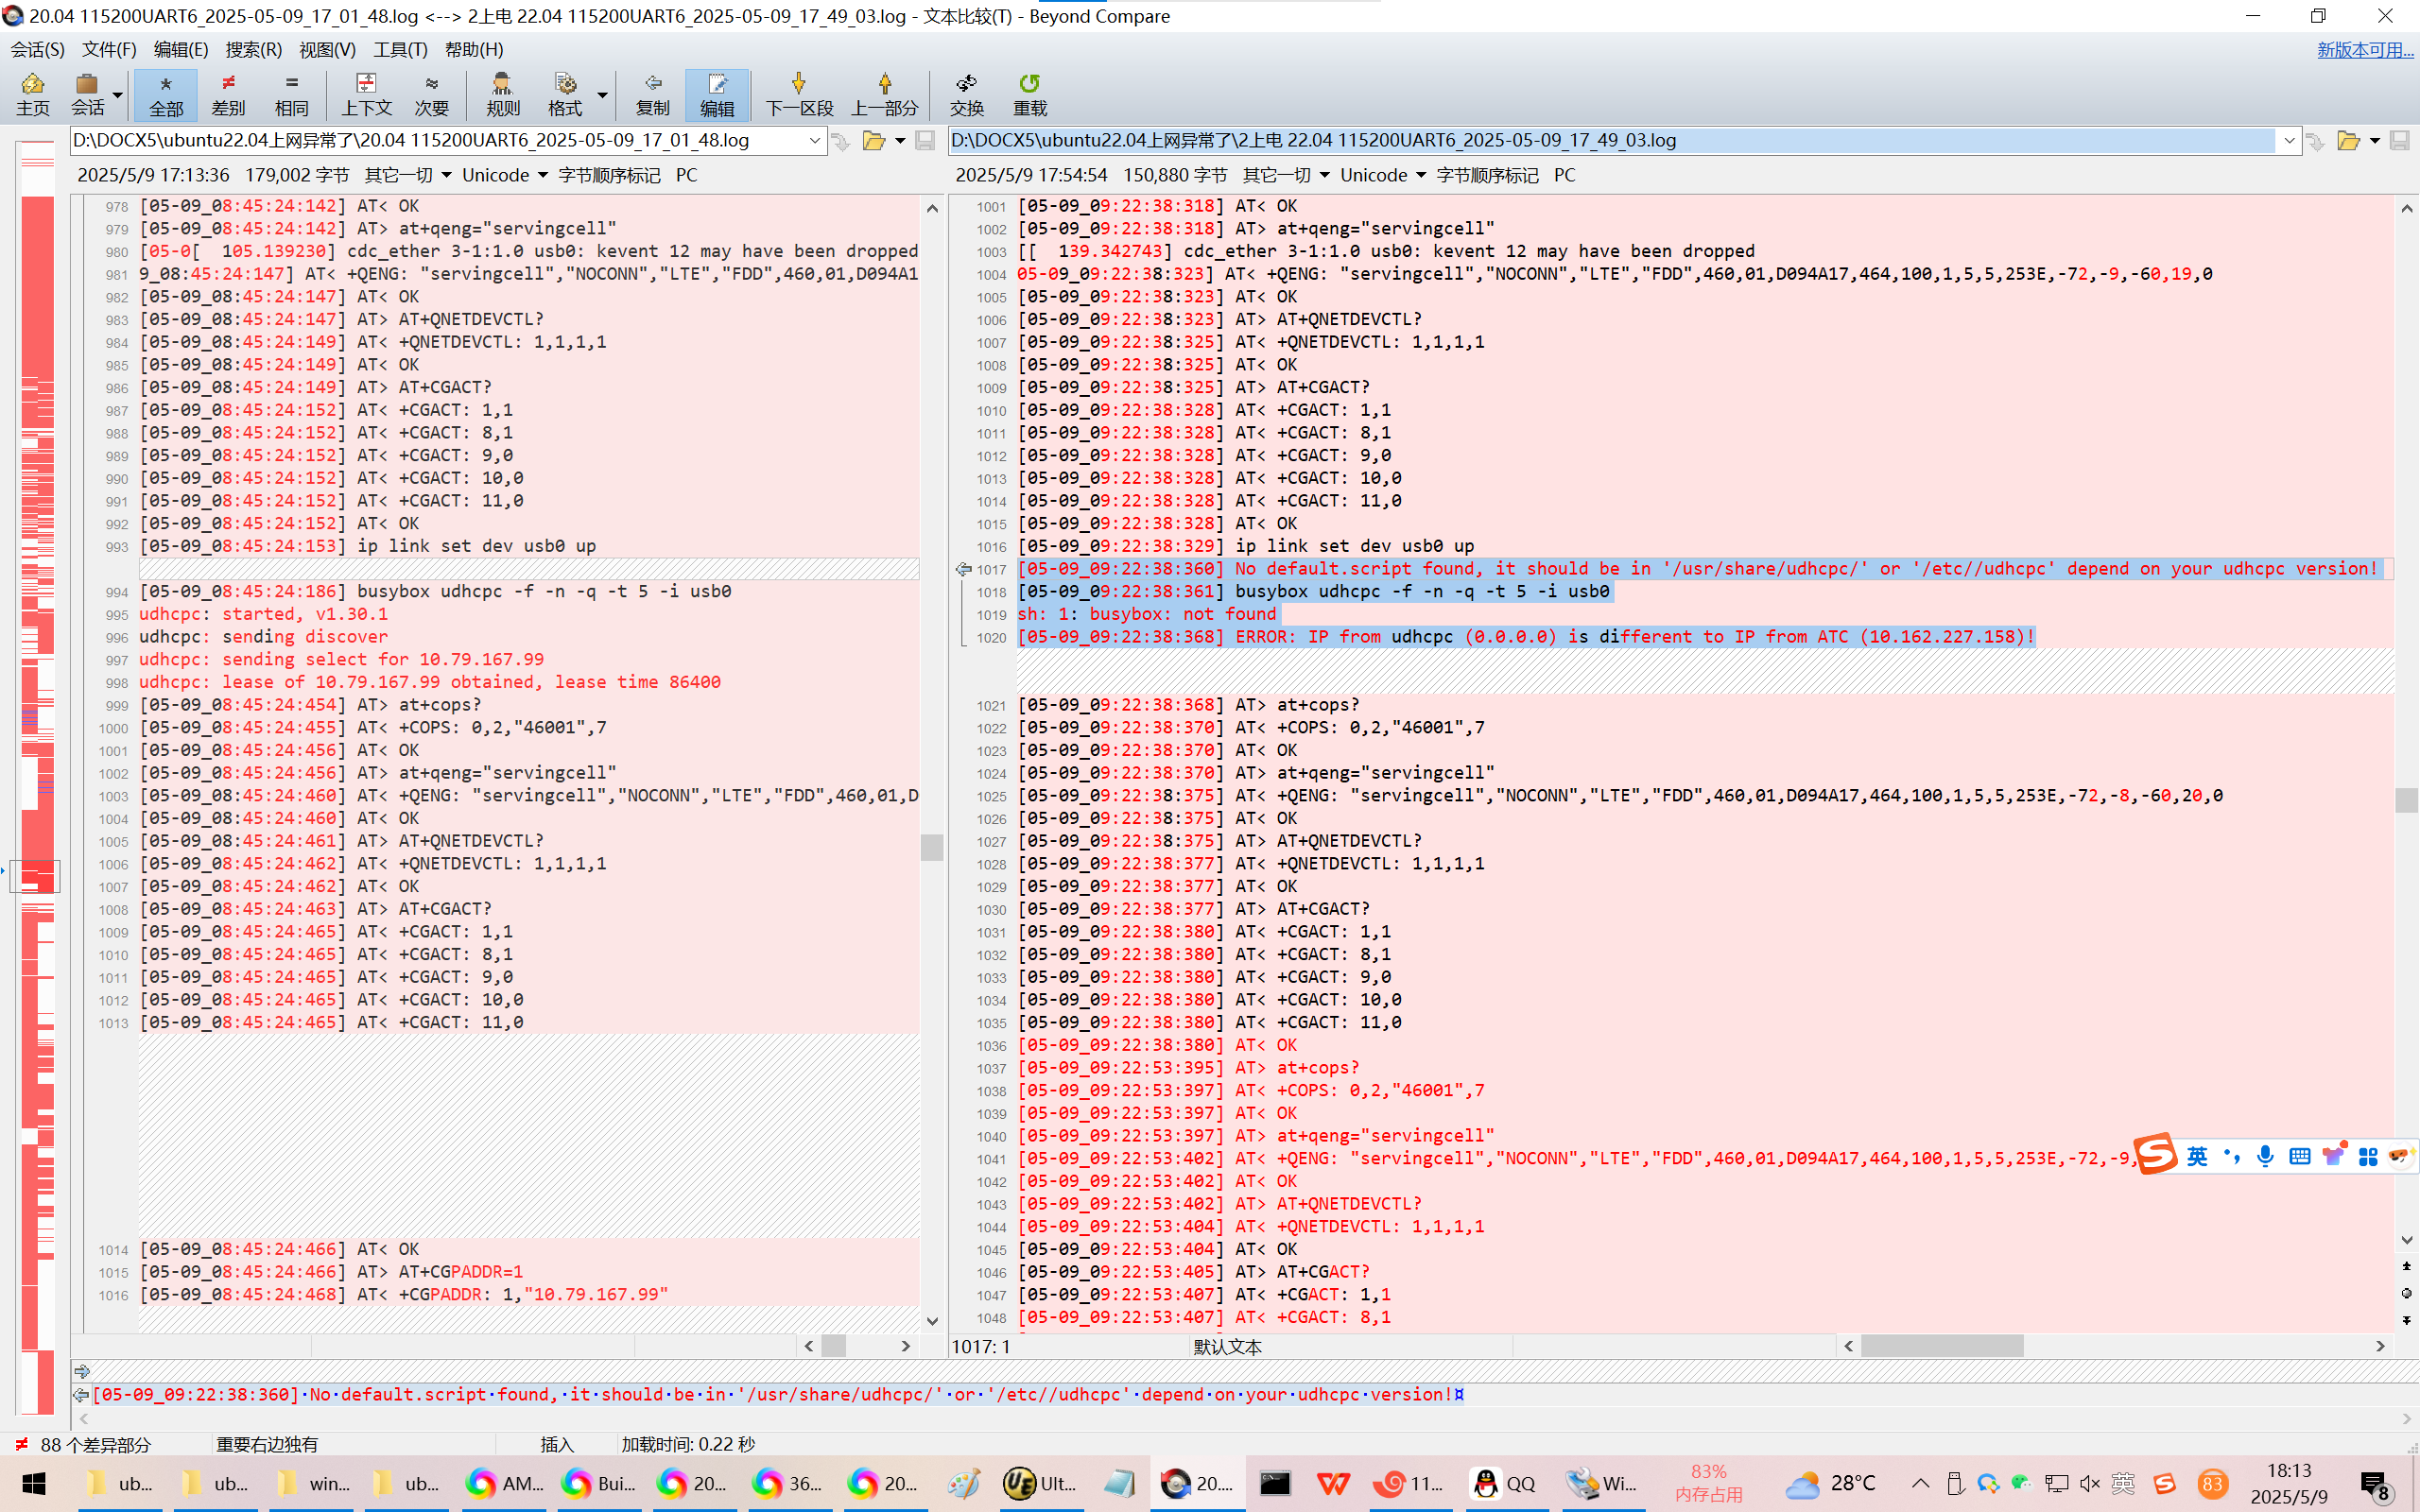Toggle the Edit (编辑) mode button
The width and height of the screenshot is (2420, 1512).
[717, 94]
